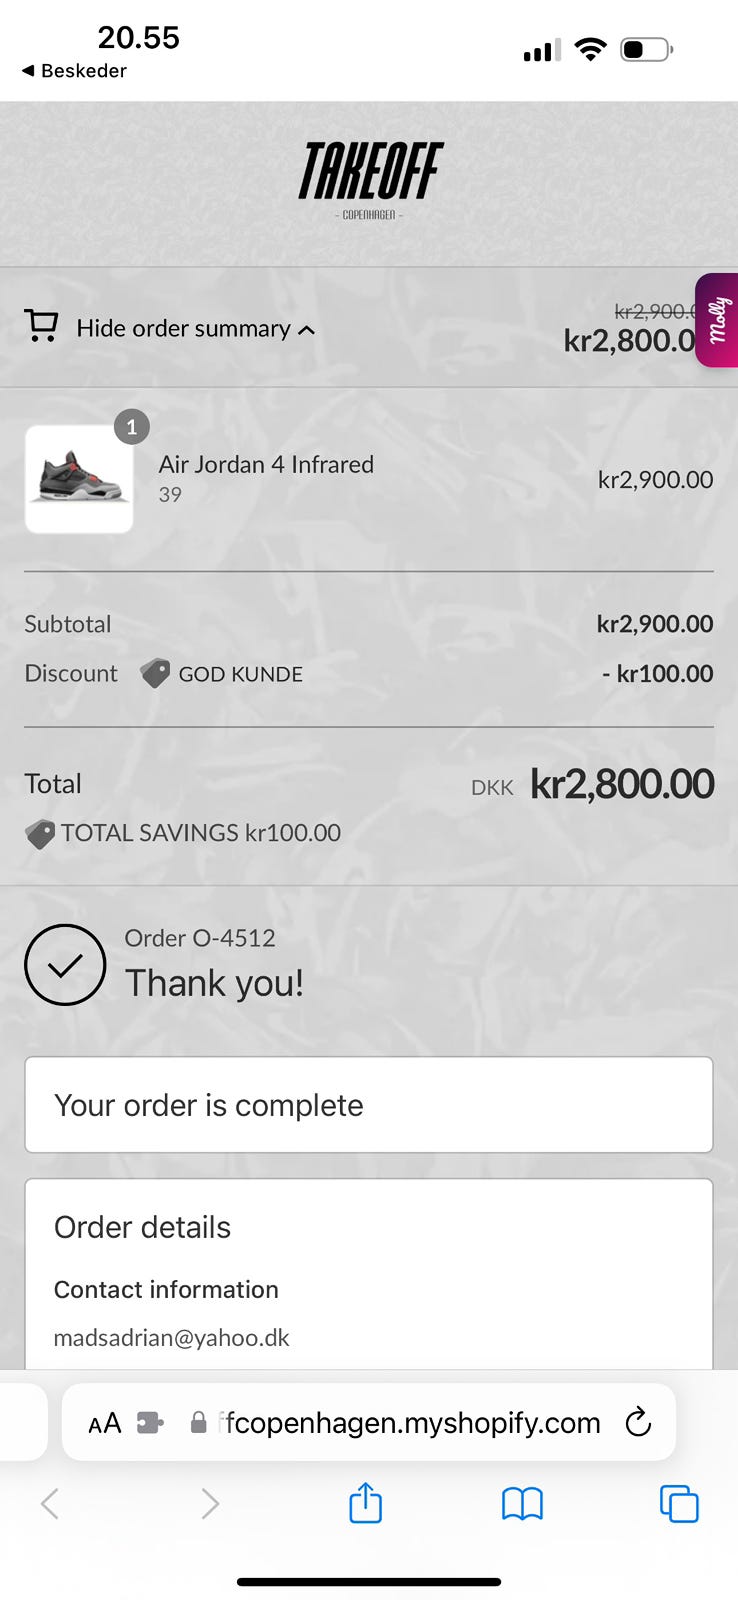This screenshot has width=738, height=1600.
Task: Open Safari bookmarks book icon
Action: pos(522,1503)
